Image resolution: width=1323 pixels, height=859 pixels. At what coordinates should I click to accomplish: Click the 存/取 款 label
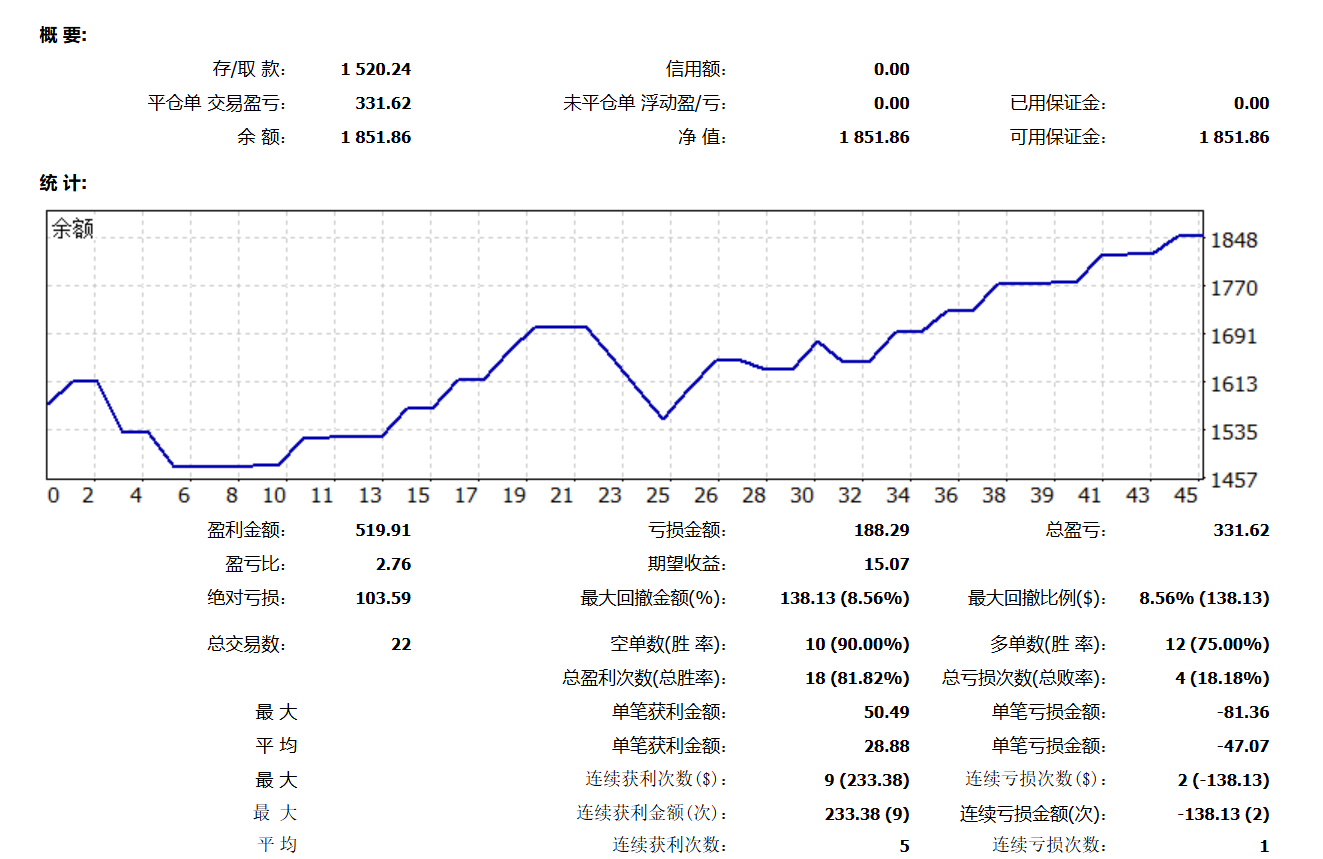coord(249,69)
